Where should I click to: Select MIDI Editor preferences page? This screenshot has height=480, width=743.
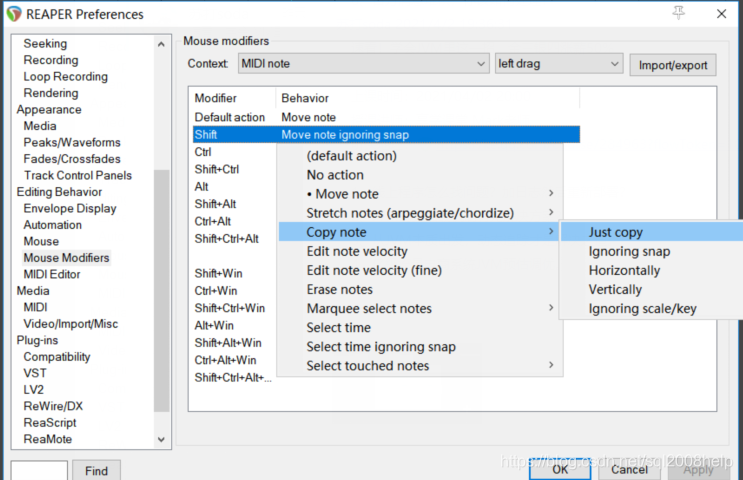click(52, 274)
